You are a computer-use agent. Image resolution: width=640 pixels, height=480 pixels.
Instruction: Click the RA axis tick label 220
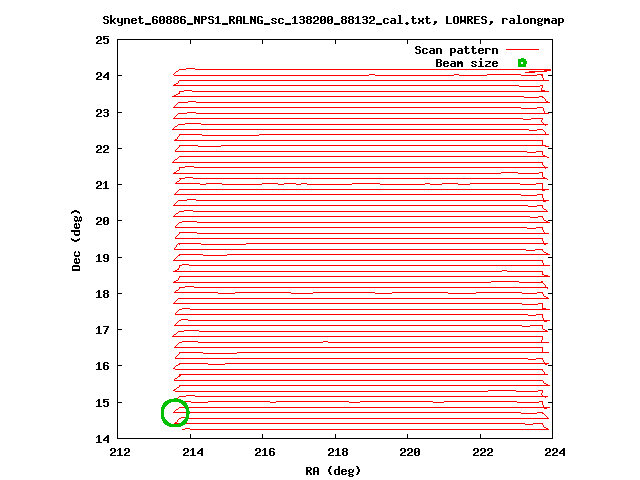(x=410, y=452)
